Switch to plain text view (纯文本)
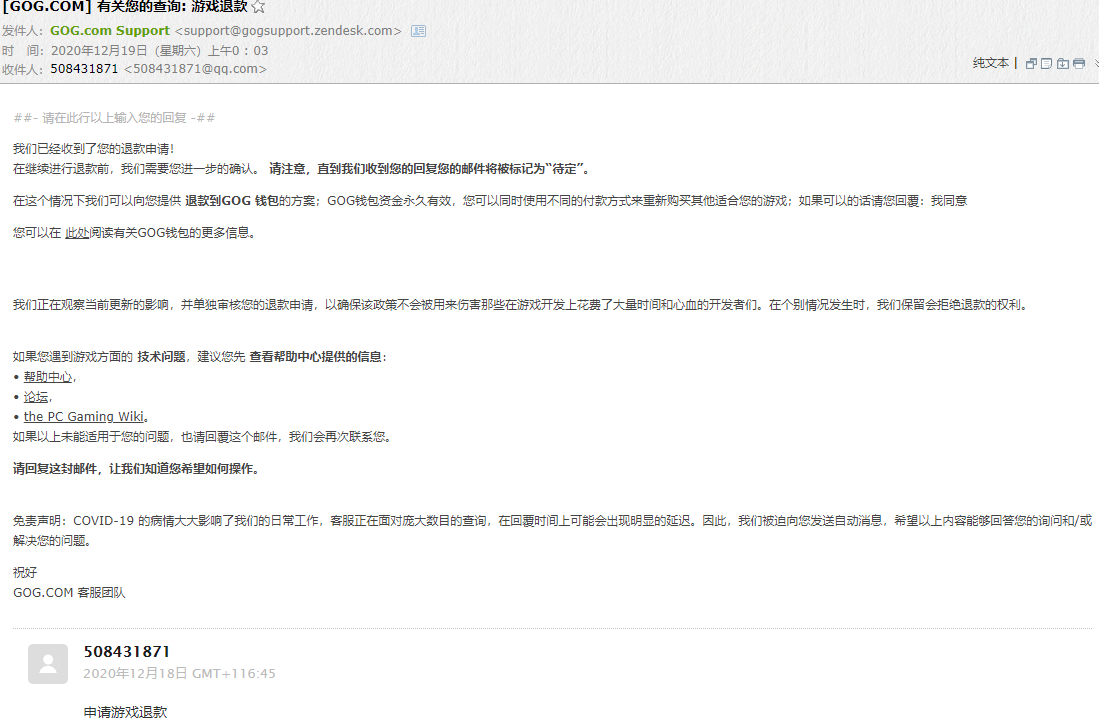 pos(990,63)
